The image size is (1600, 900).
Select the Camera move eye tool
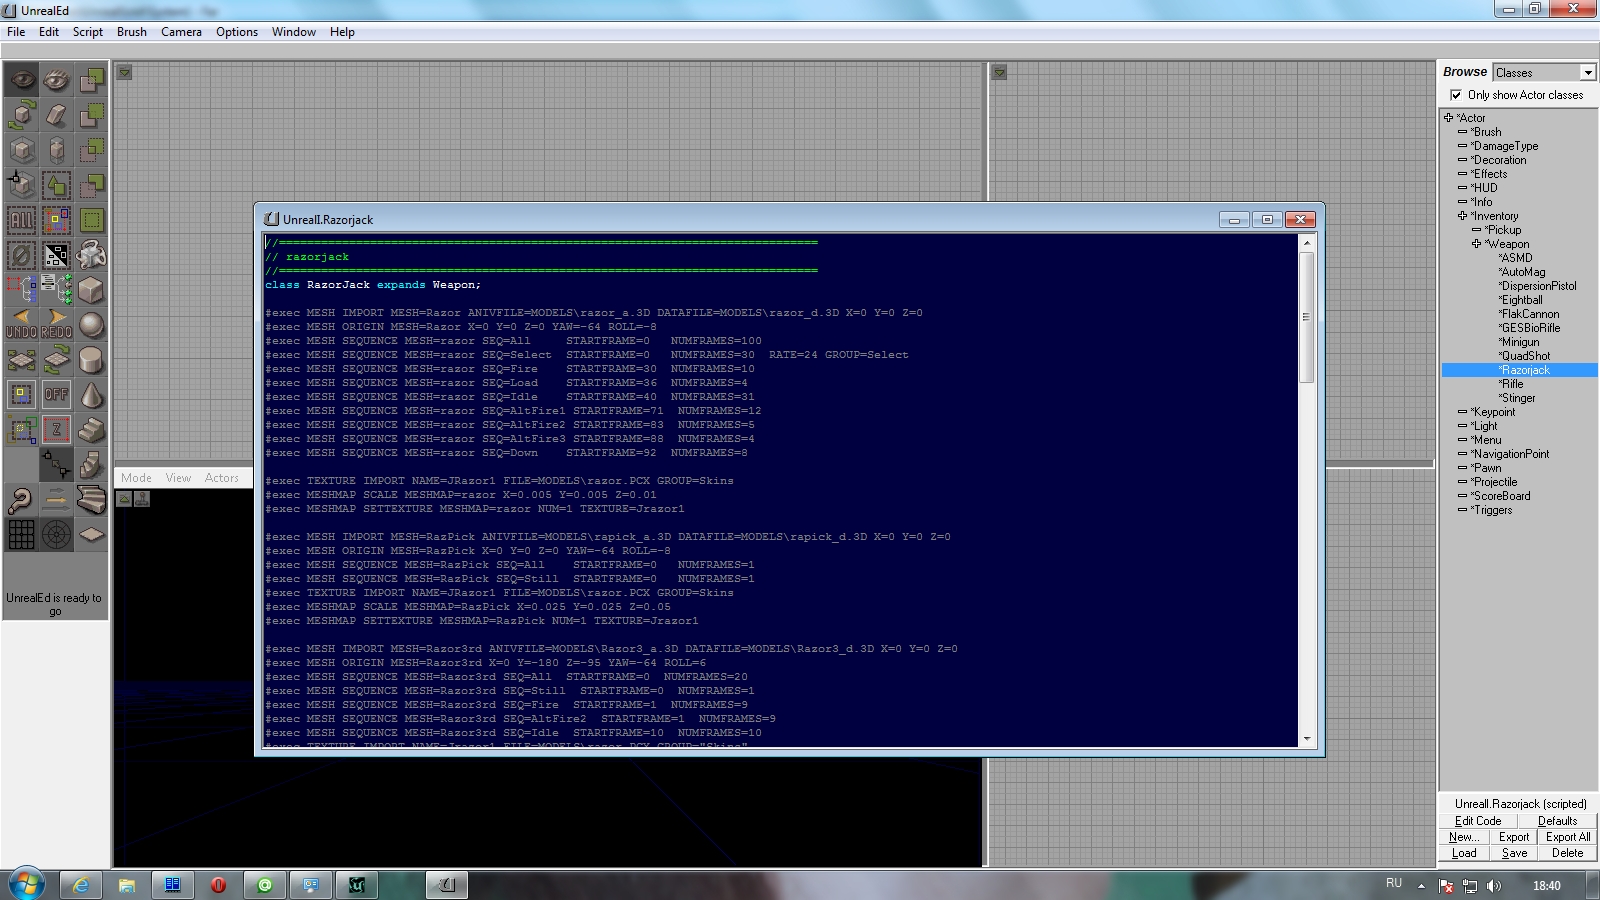point(22,80)
